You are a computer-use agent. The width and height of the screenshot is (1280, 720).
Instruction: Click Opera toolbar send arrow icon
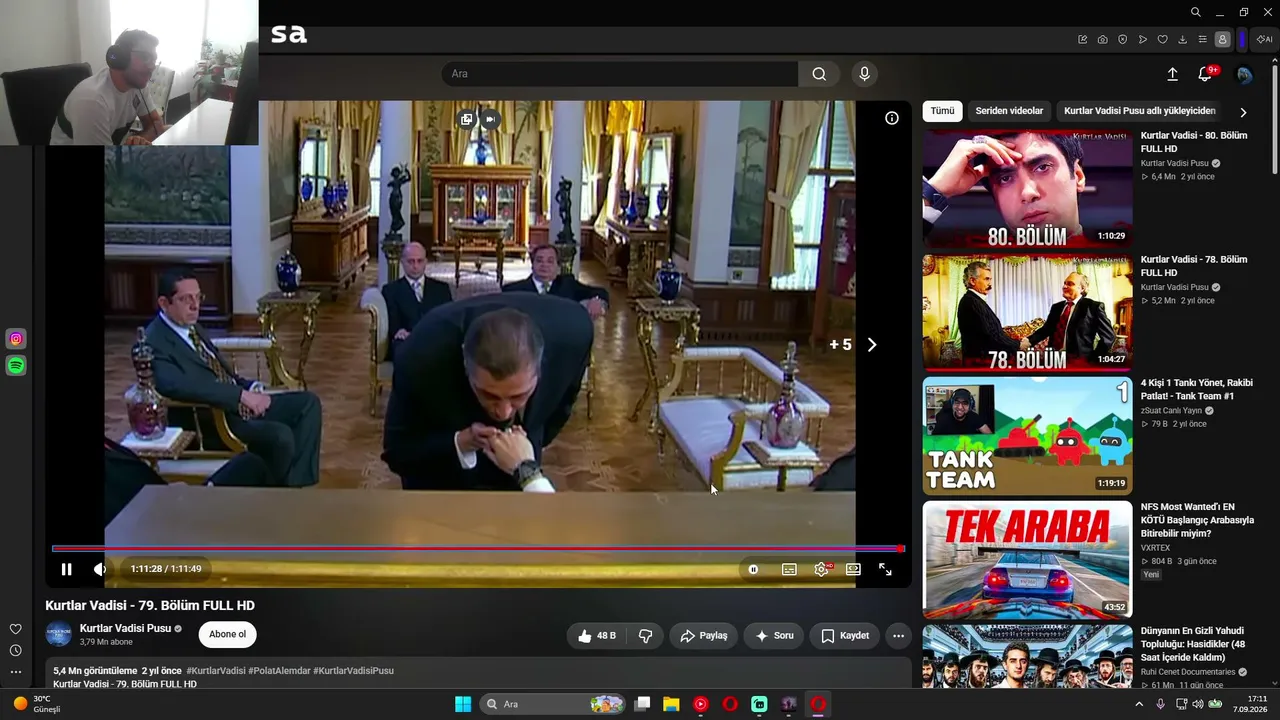[1142, 40]
